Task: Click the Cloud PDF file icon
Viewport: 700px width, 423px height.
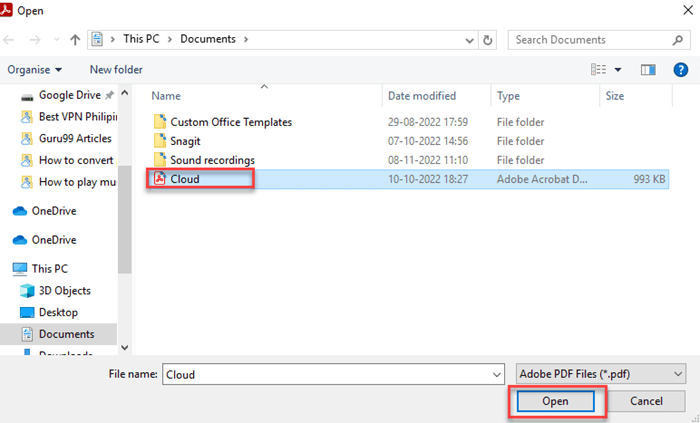Action: 159,178
